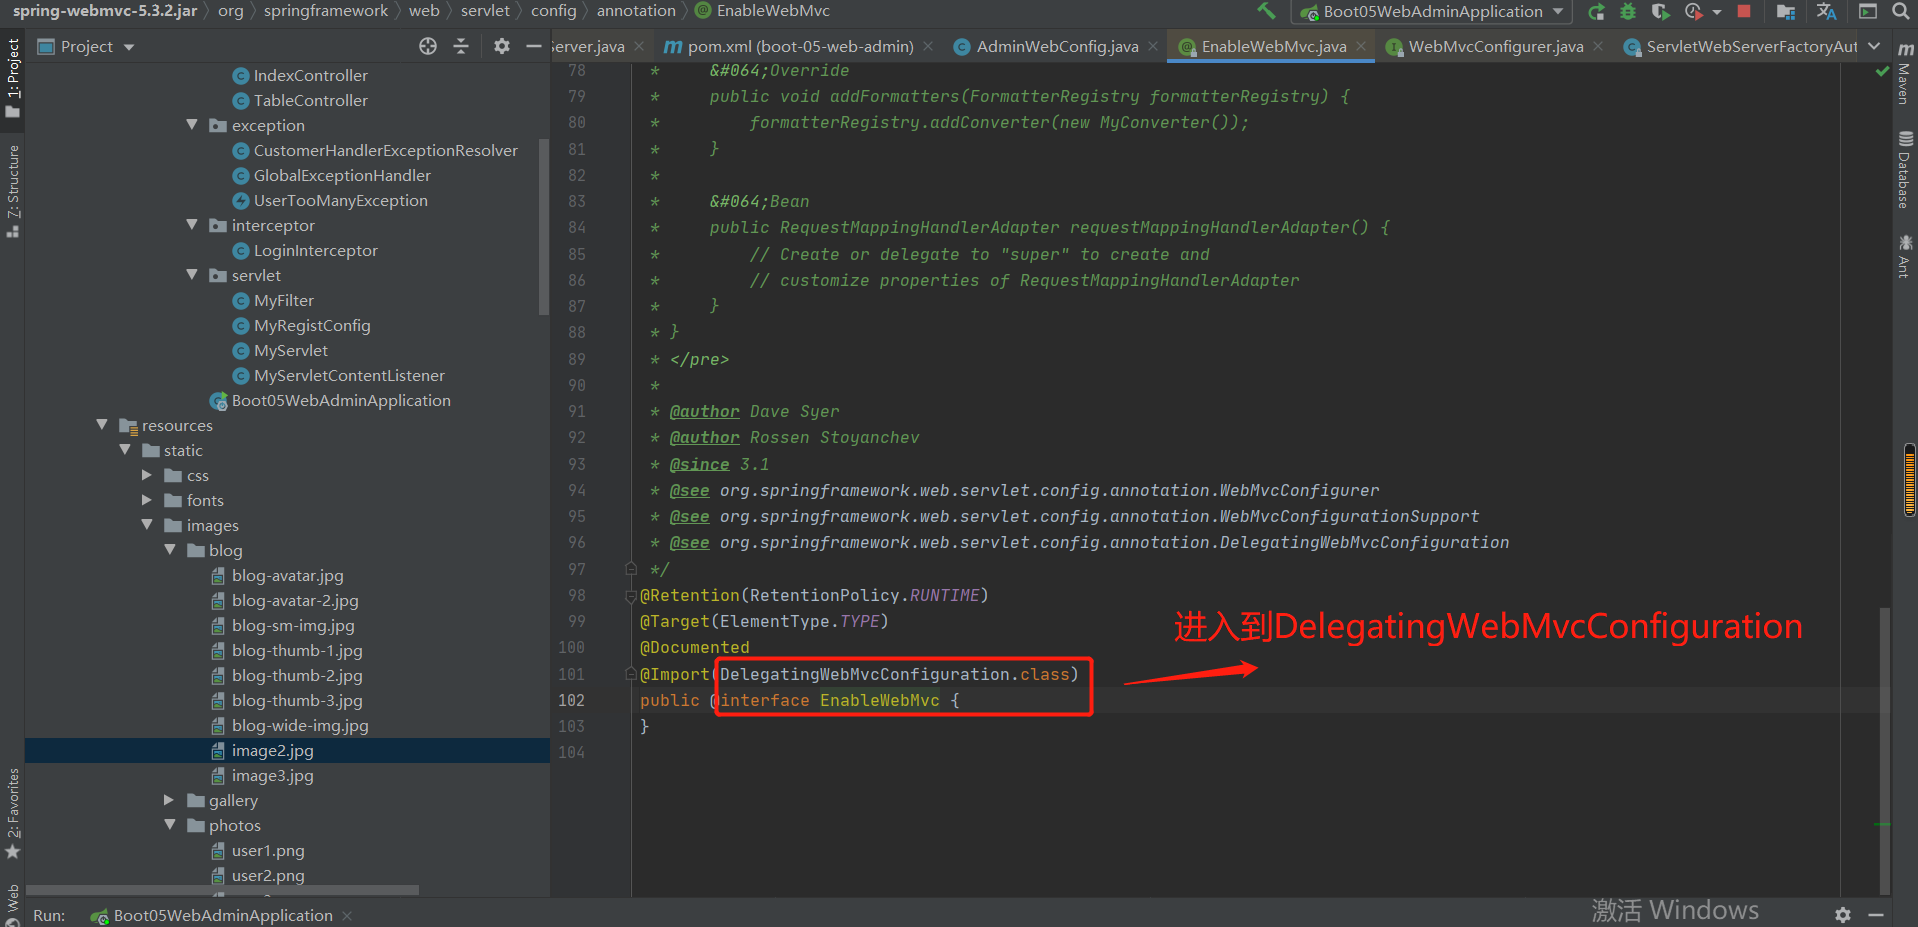Collapse all with the Project panel icon
The height and width of the screenshot is (927, 1918).
(461, 46)
